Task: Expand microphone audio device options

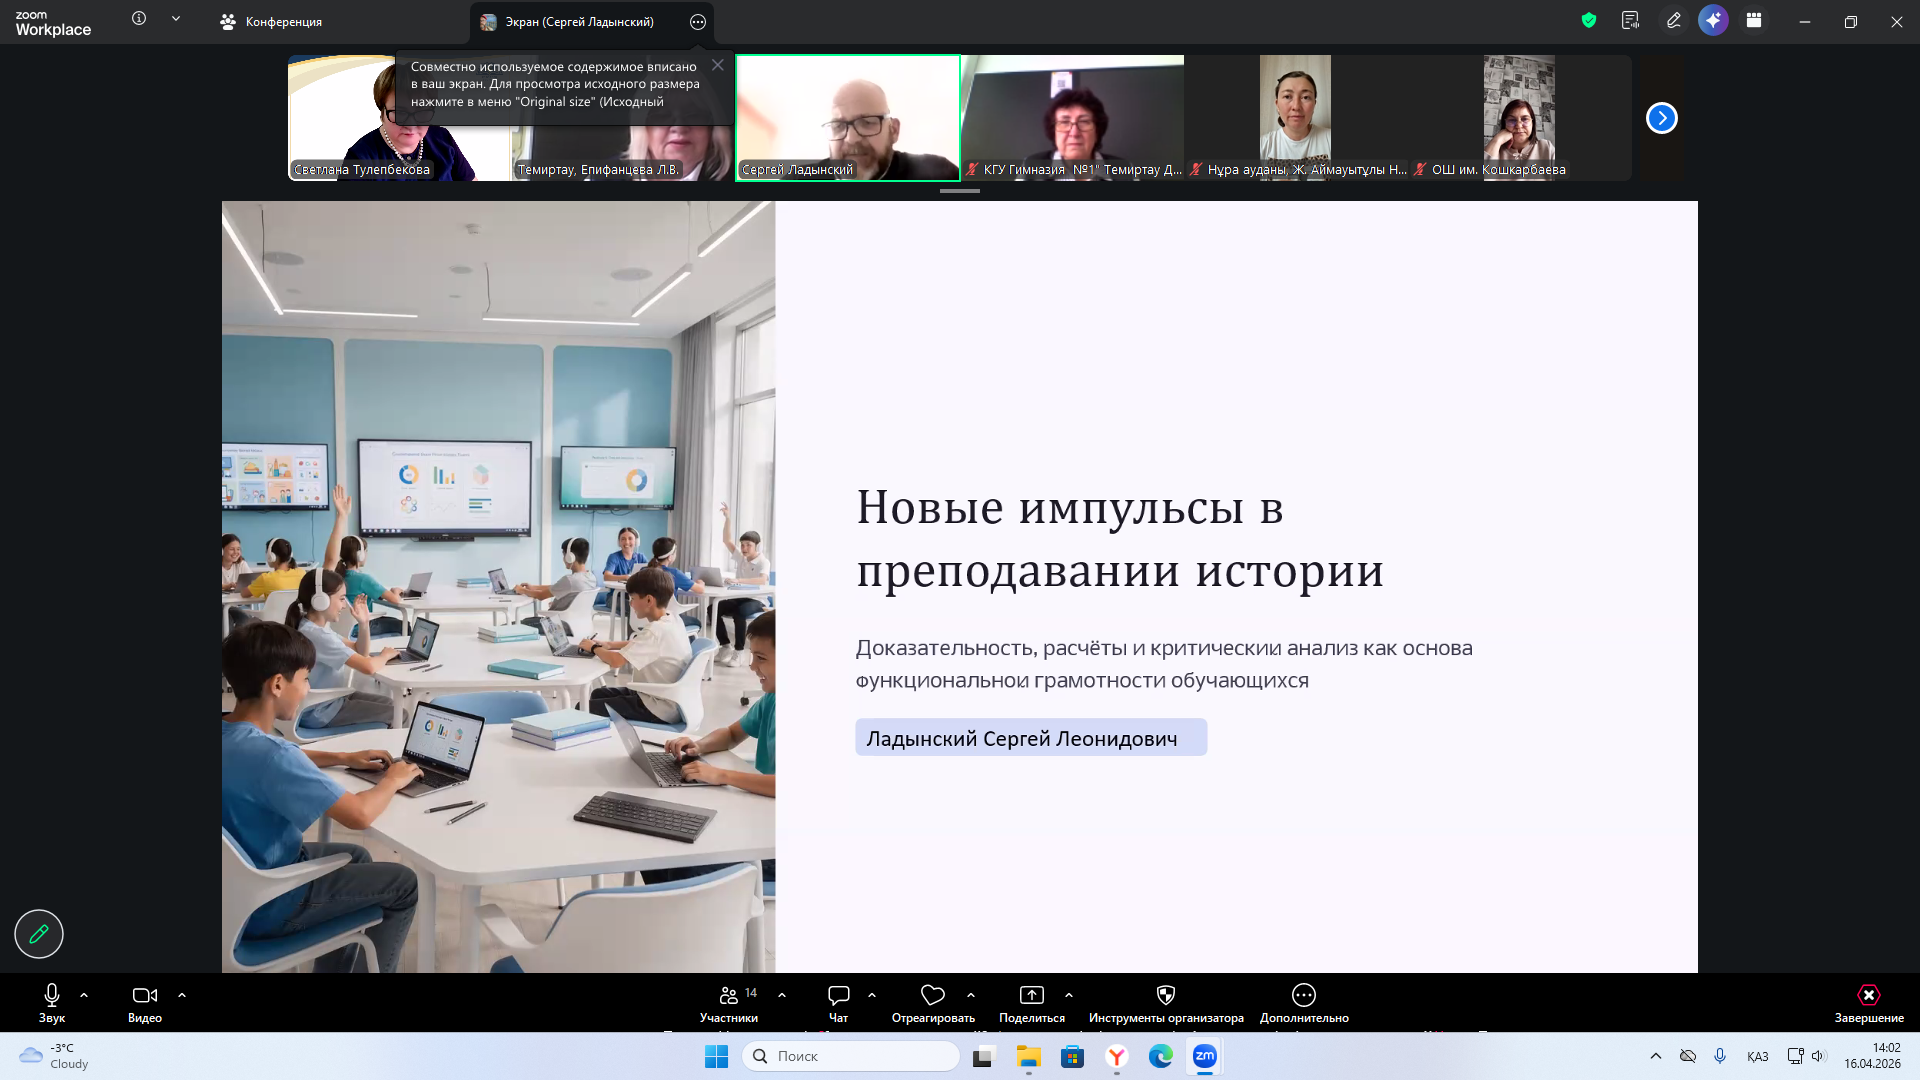Action: [x=84, y=995]
